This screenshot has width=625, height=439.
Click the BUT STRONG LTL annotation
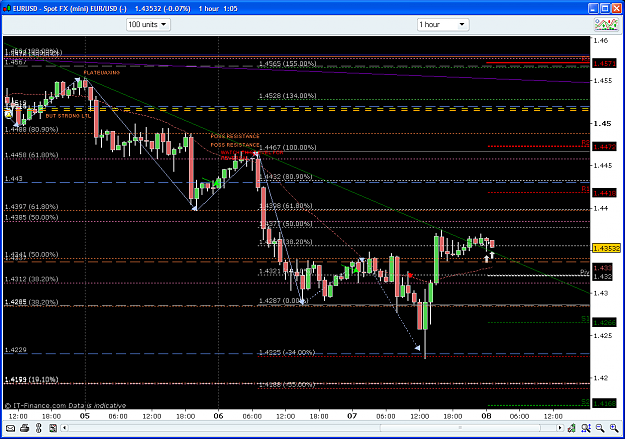(68, 116)
